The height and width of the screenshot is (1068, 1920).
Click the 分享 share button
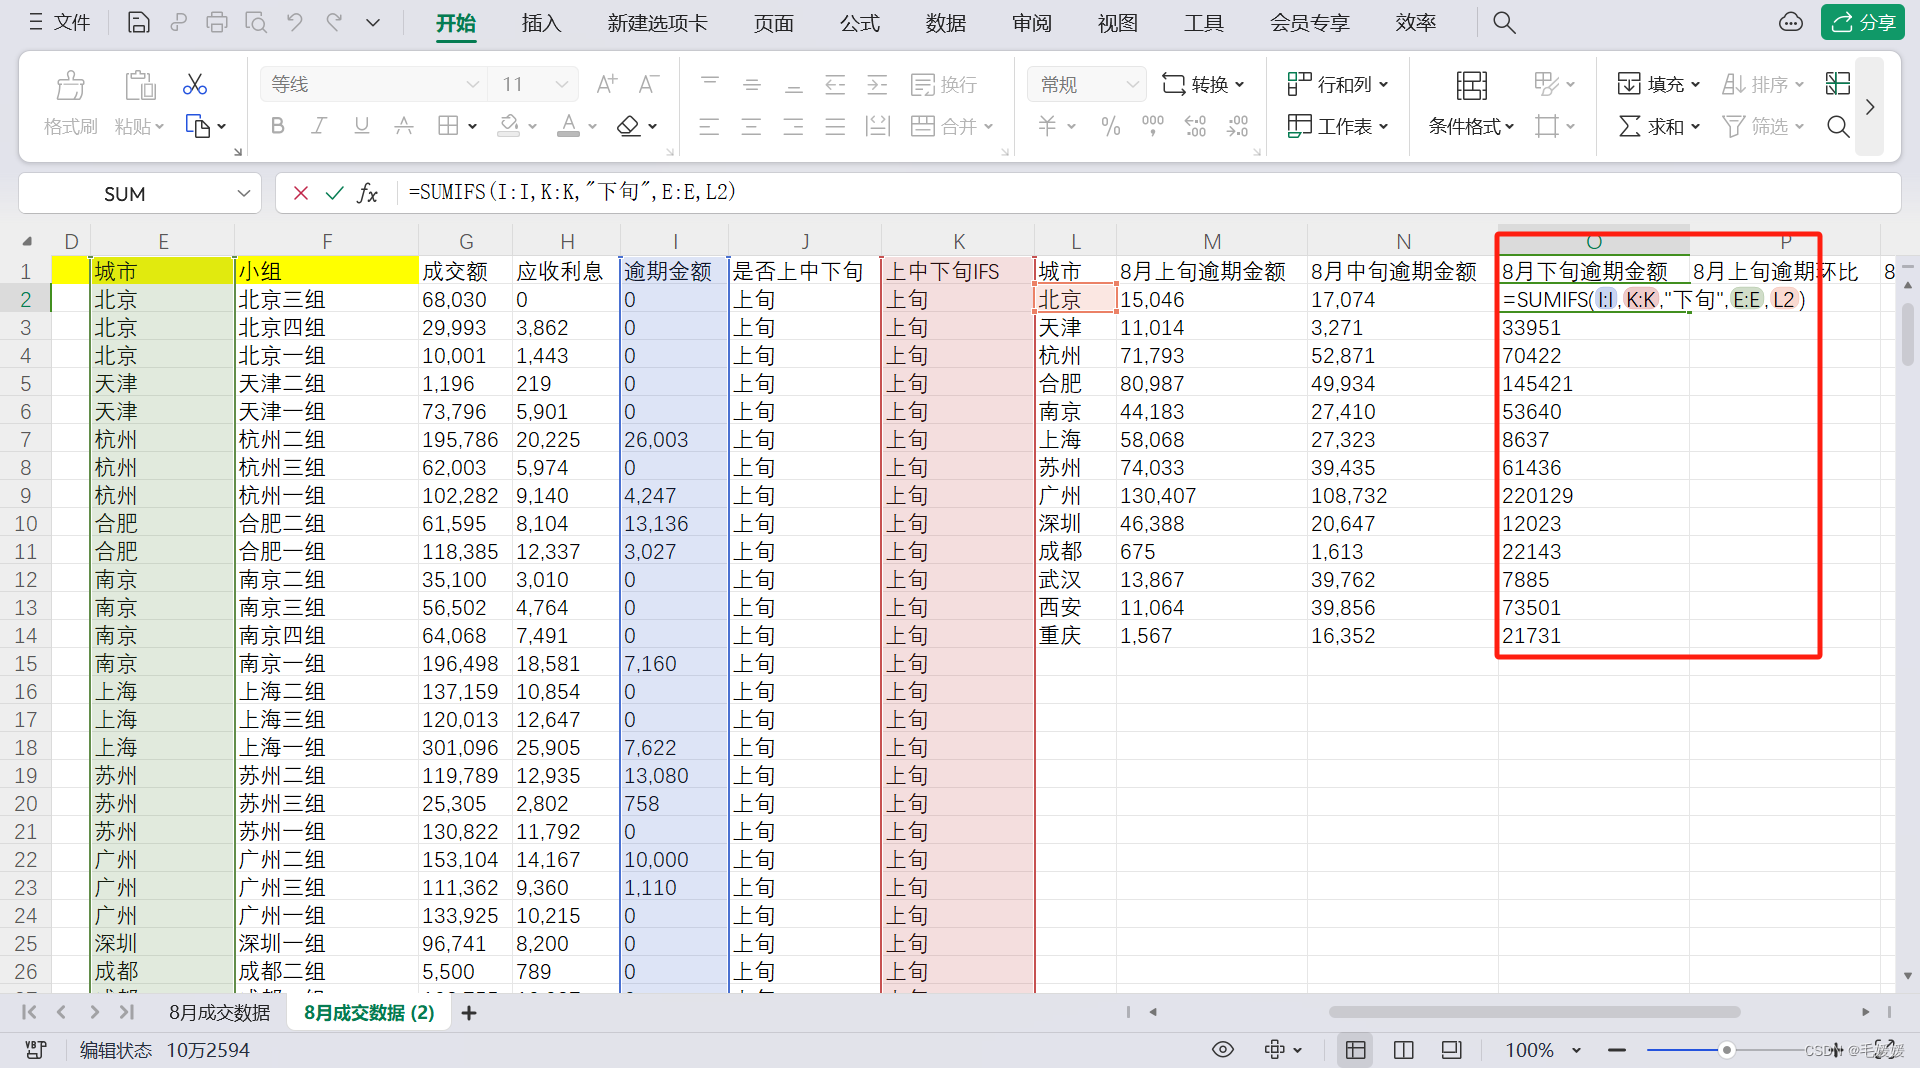(x=1862, y=22)
